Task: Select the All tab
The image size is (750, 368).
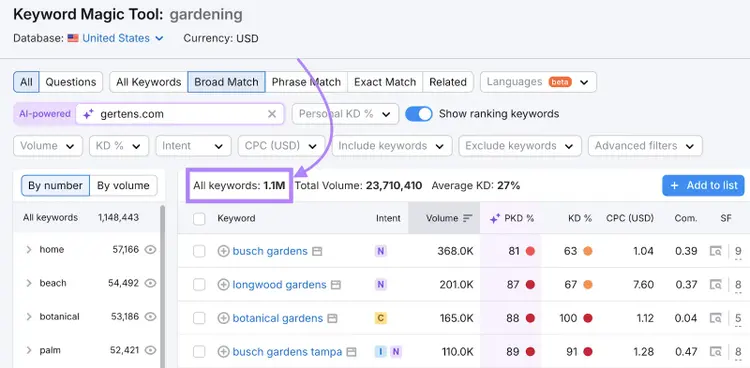Action: 26,82
